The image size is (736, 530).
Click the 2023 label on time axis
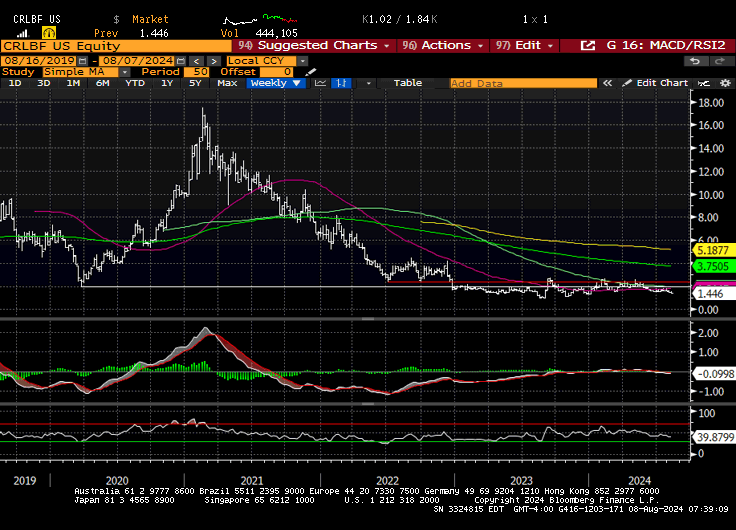coord(521,481)
